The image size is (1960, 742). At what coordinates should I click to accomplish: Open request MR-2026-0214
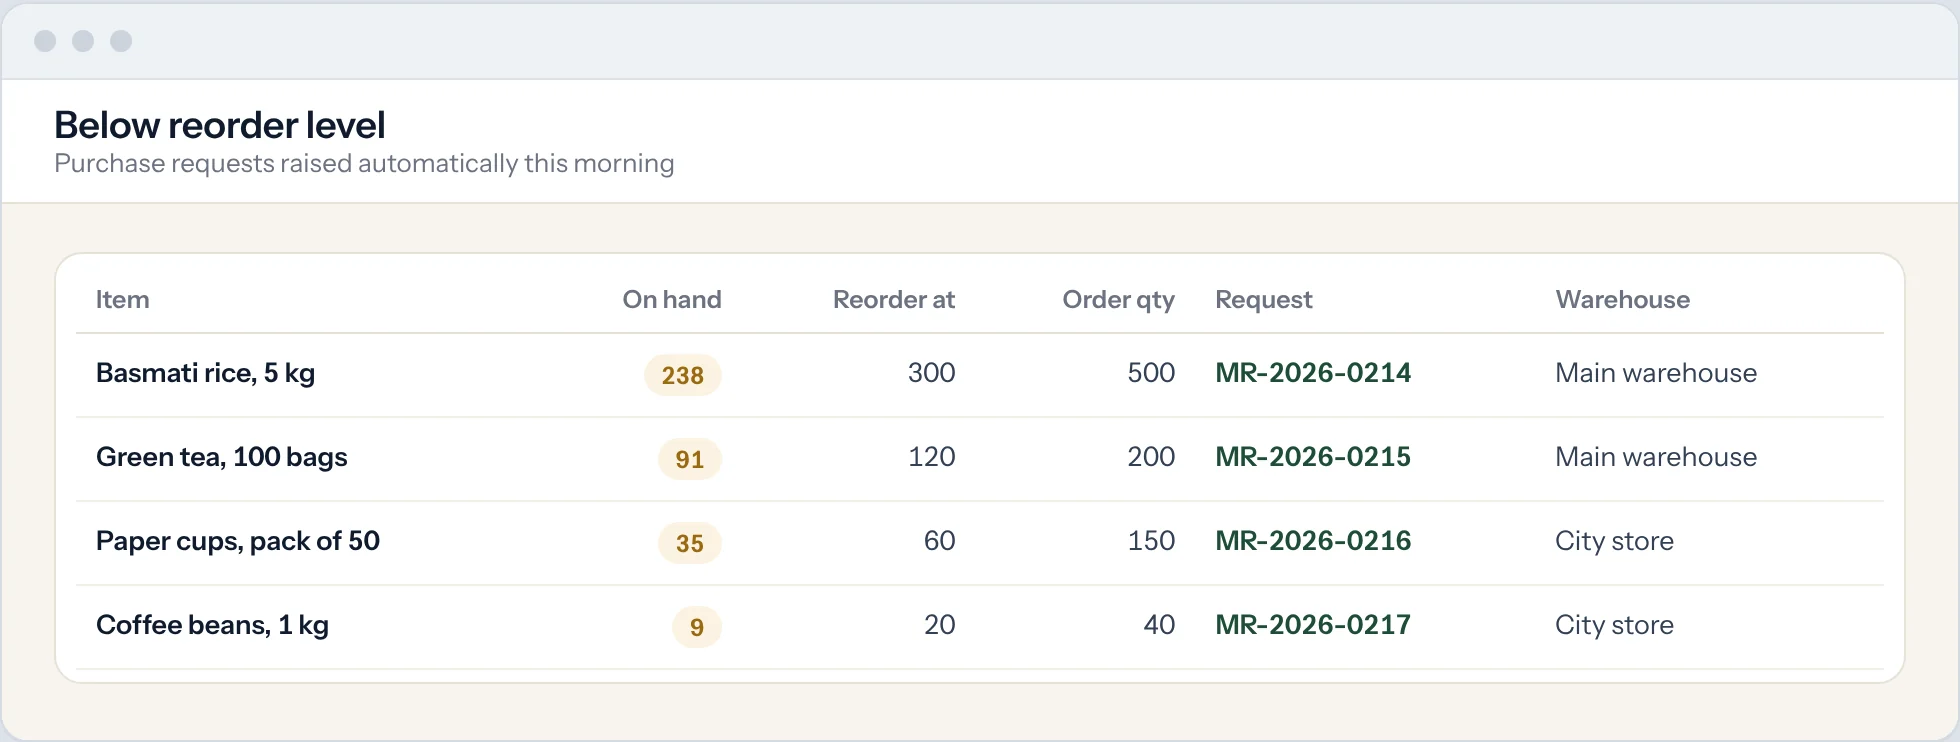point(1313,373)
